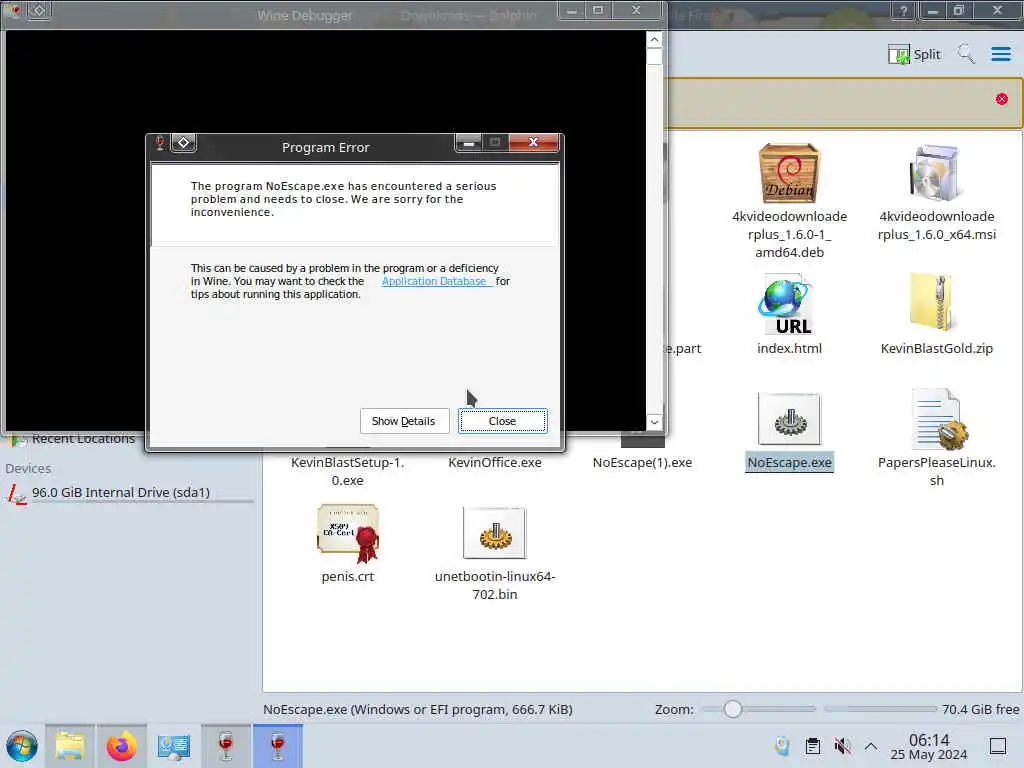Click the NoEscape(1).exe file name
1024x768 pixels.
coord(643,462)
